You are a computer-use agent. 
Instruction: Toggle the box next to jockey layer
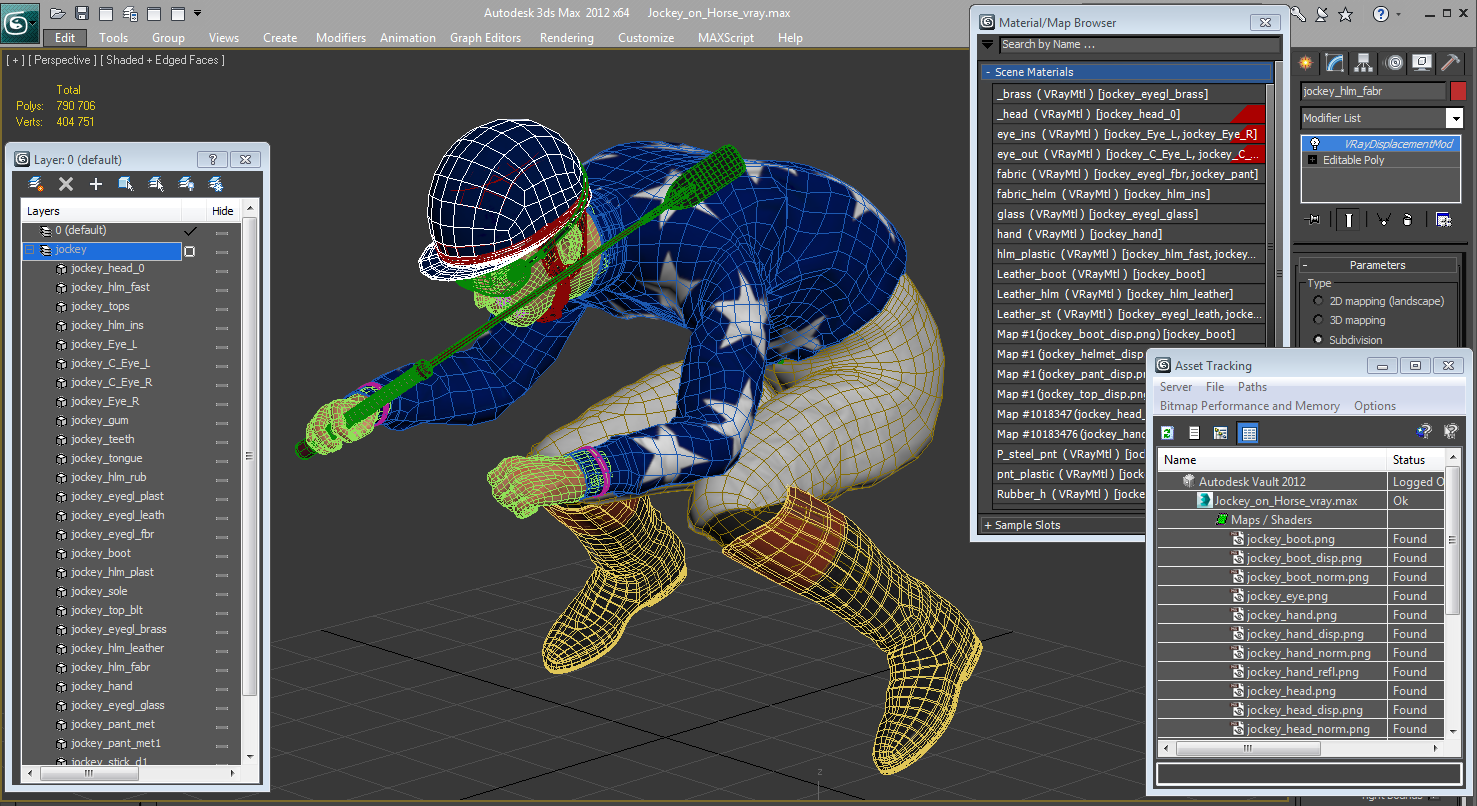pyautogui.click(x=190, y=250)
